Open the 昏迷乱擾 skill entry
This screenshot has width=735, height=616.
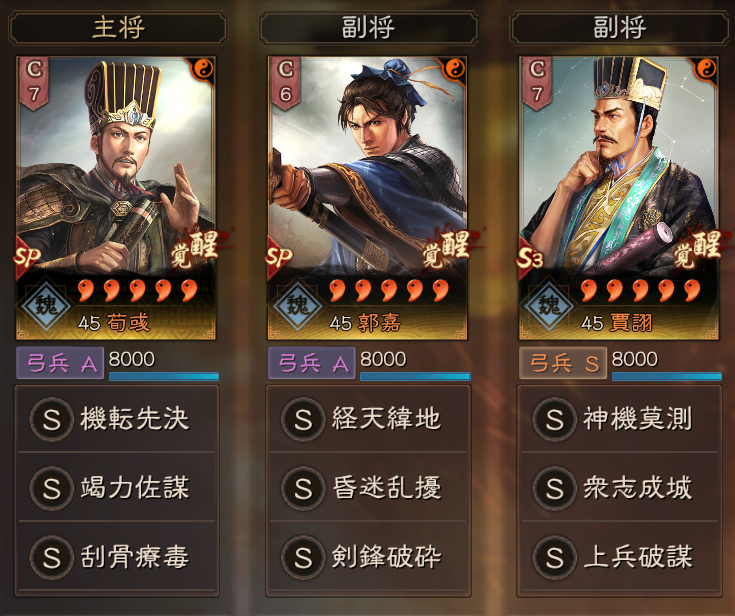368,488
